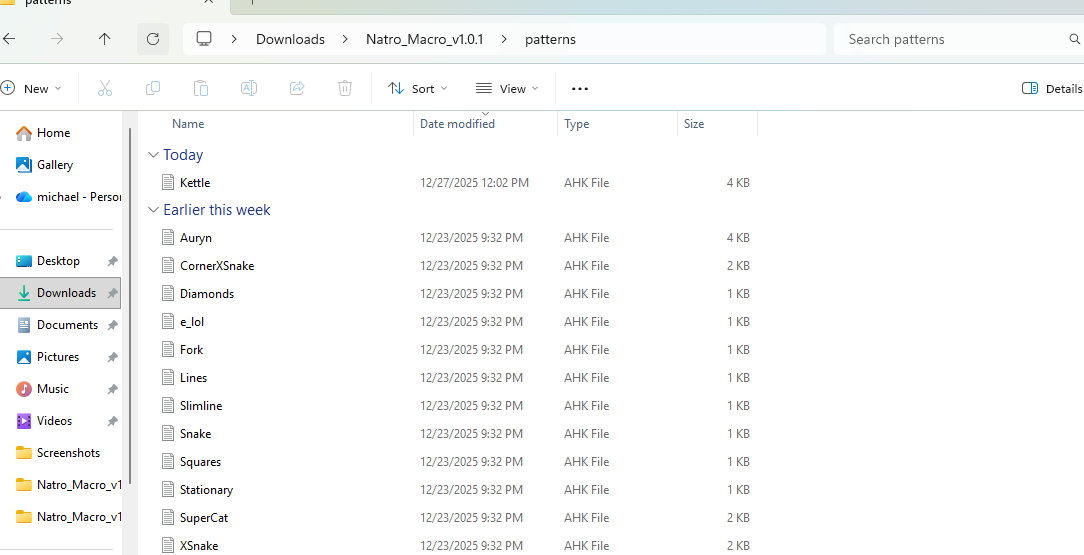Click the pin icon beside Videos
The width and height of the screenshot is (1084, 555).
pos(112,421)
